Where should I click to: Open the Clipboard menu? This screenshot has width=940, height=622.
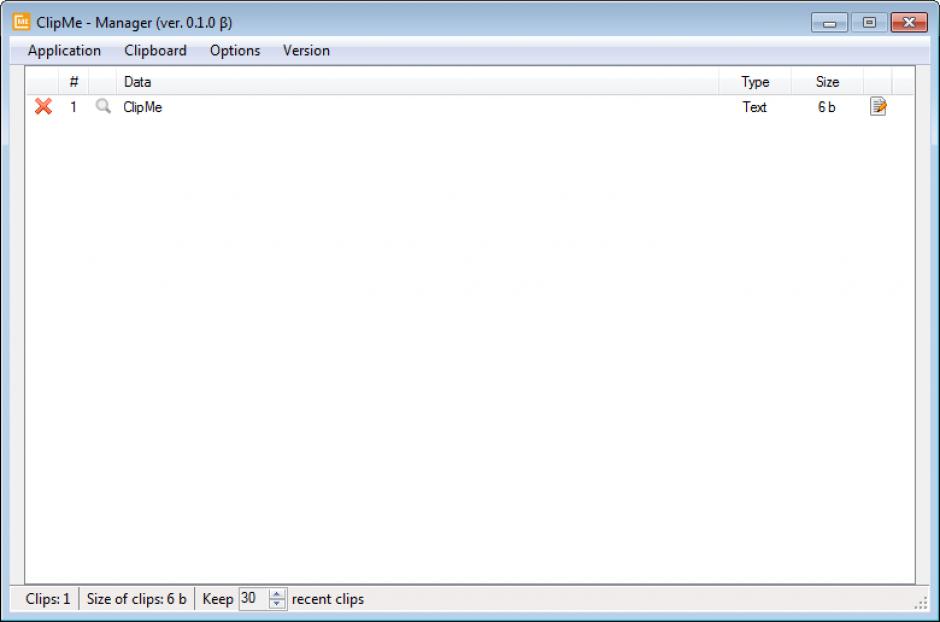pos(155,51)
